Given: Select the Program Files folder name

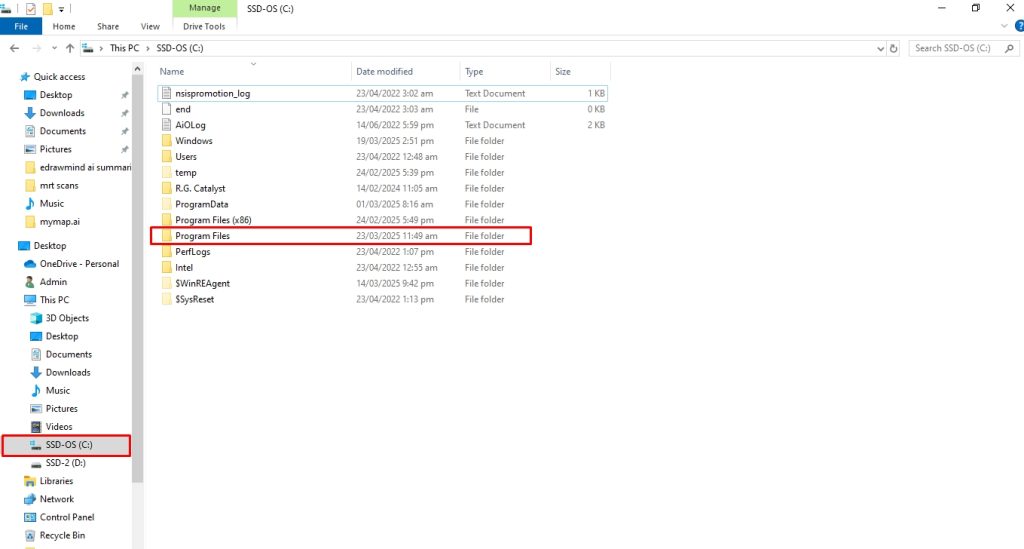Looking at the screenshot, I should point(202,236).
